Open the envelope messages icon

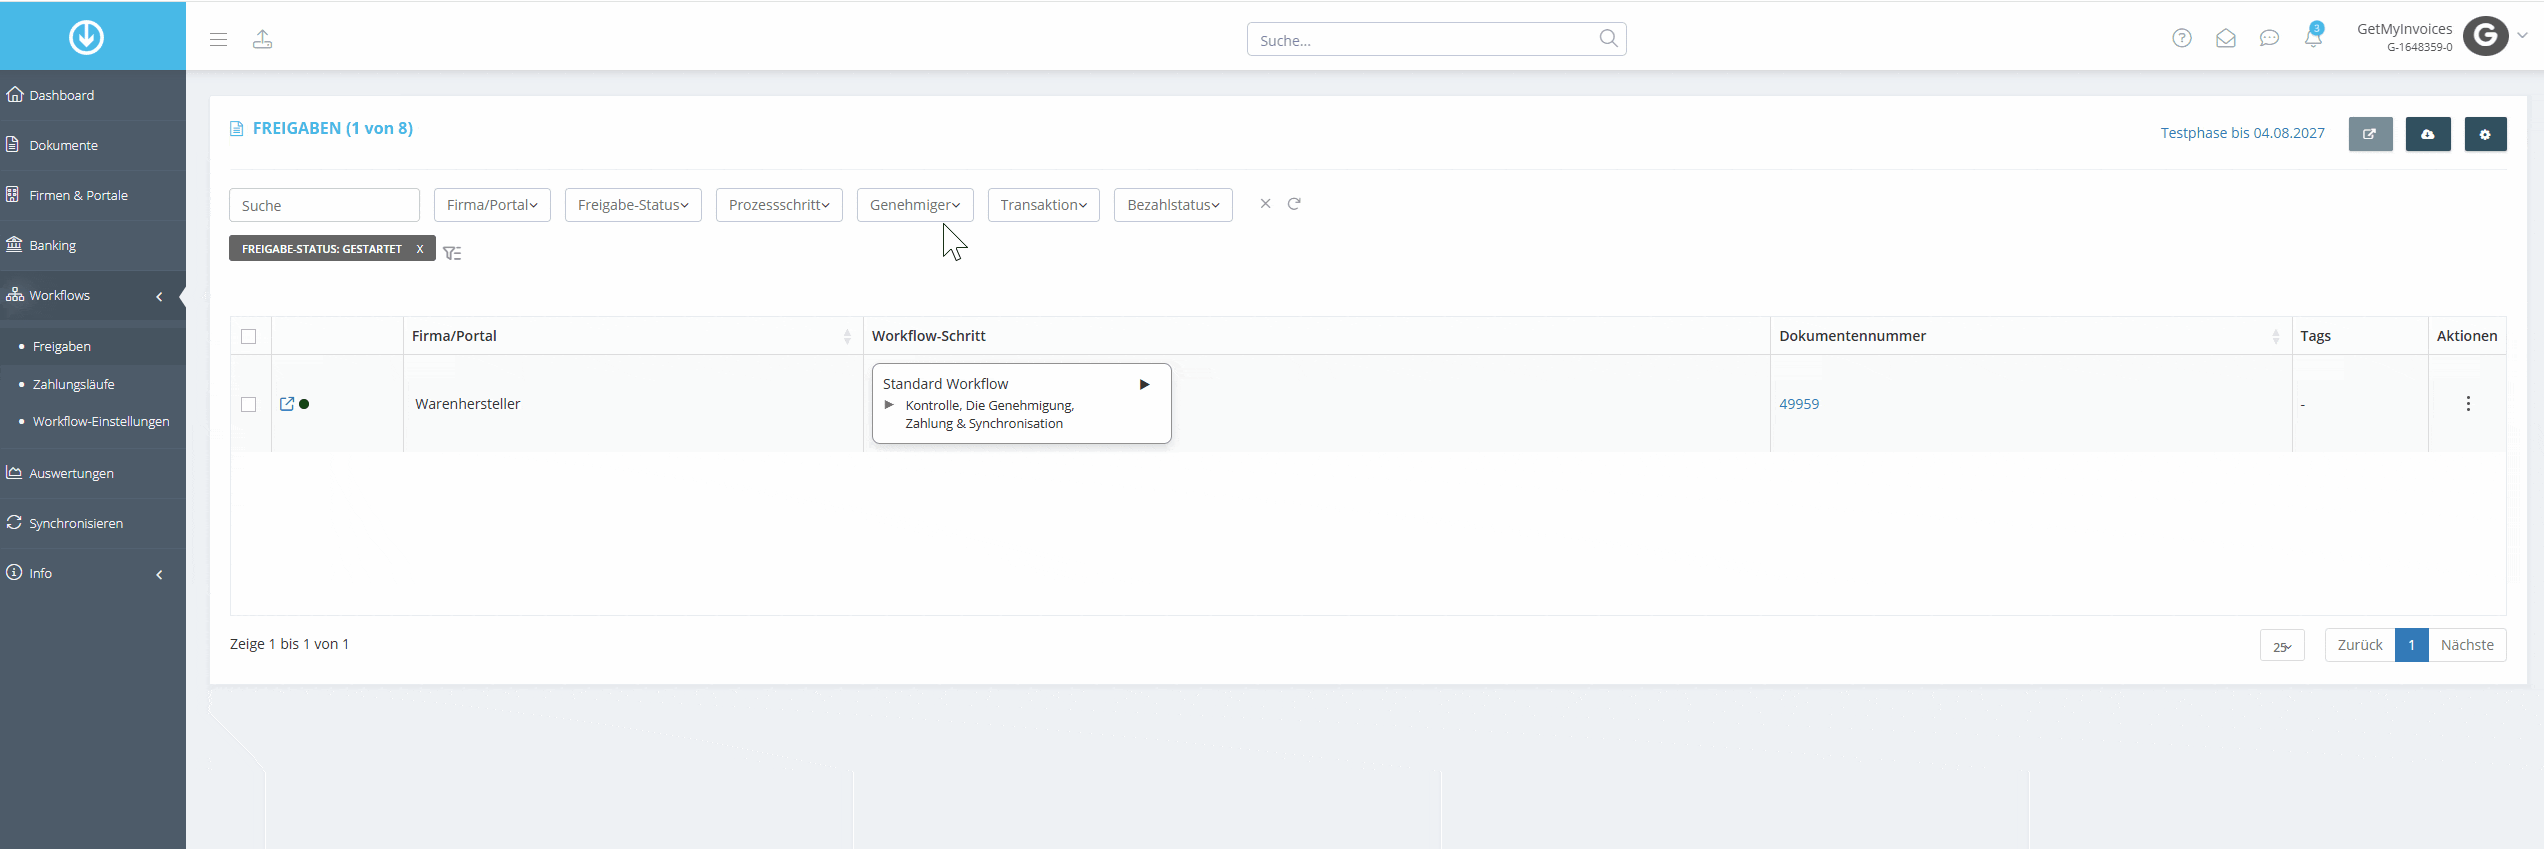coord(2226,38)
